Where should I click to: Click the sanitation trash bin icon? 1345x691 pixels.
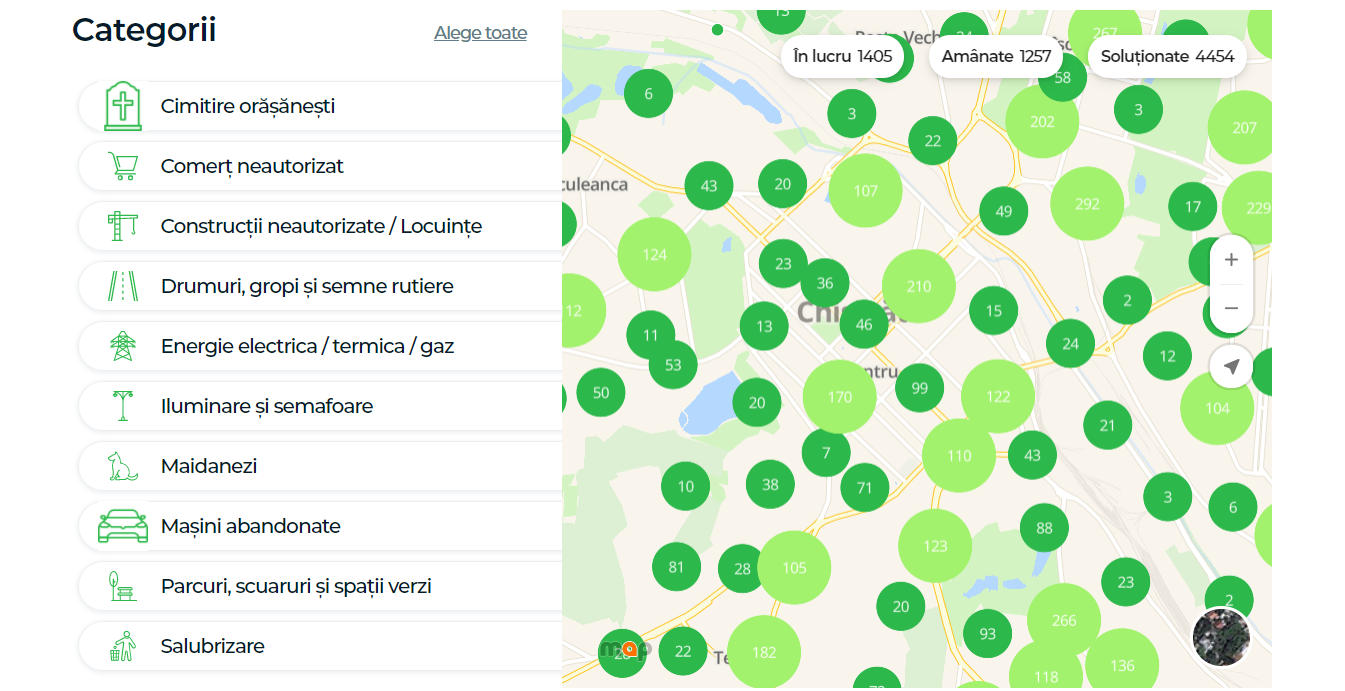click(x=122, y=646)
